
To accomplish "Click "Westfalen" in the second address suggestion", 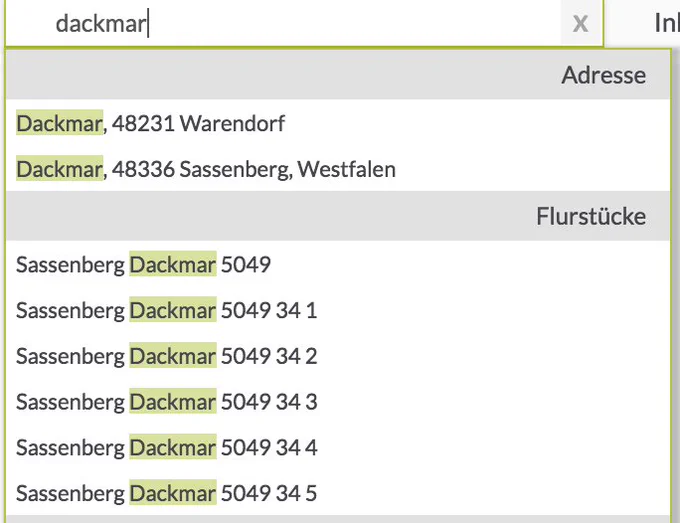I will 347,169.
